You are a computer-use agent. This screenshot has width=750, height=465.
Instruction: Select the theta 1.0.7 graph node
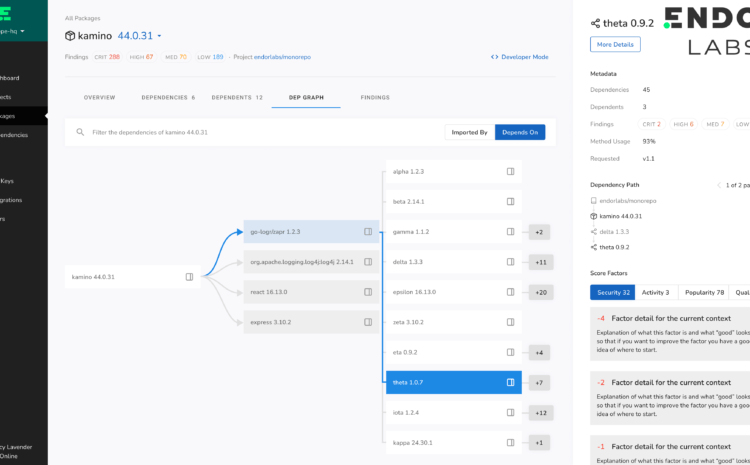pos(453,382)
